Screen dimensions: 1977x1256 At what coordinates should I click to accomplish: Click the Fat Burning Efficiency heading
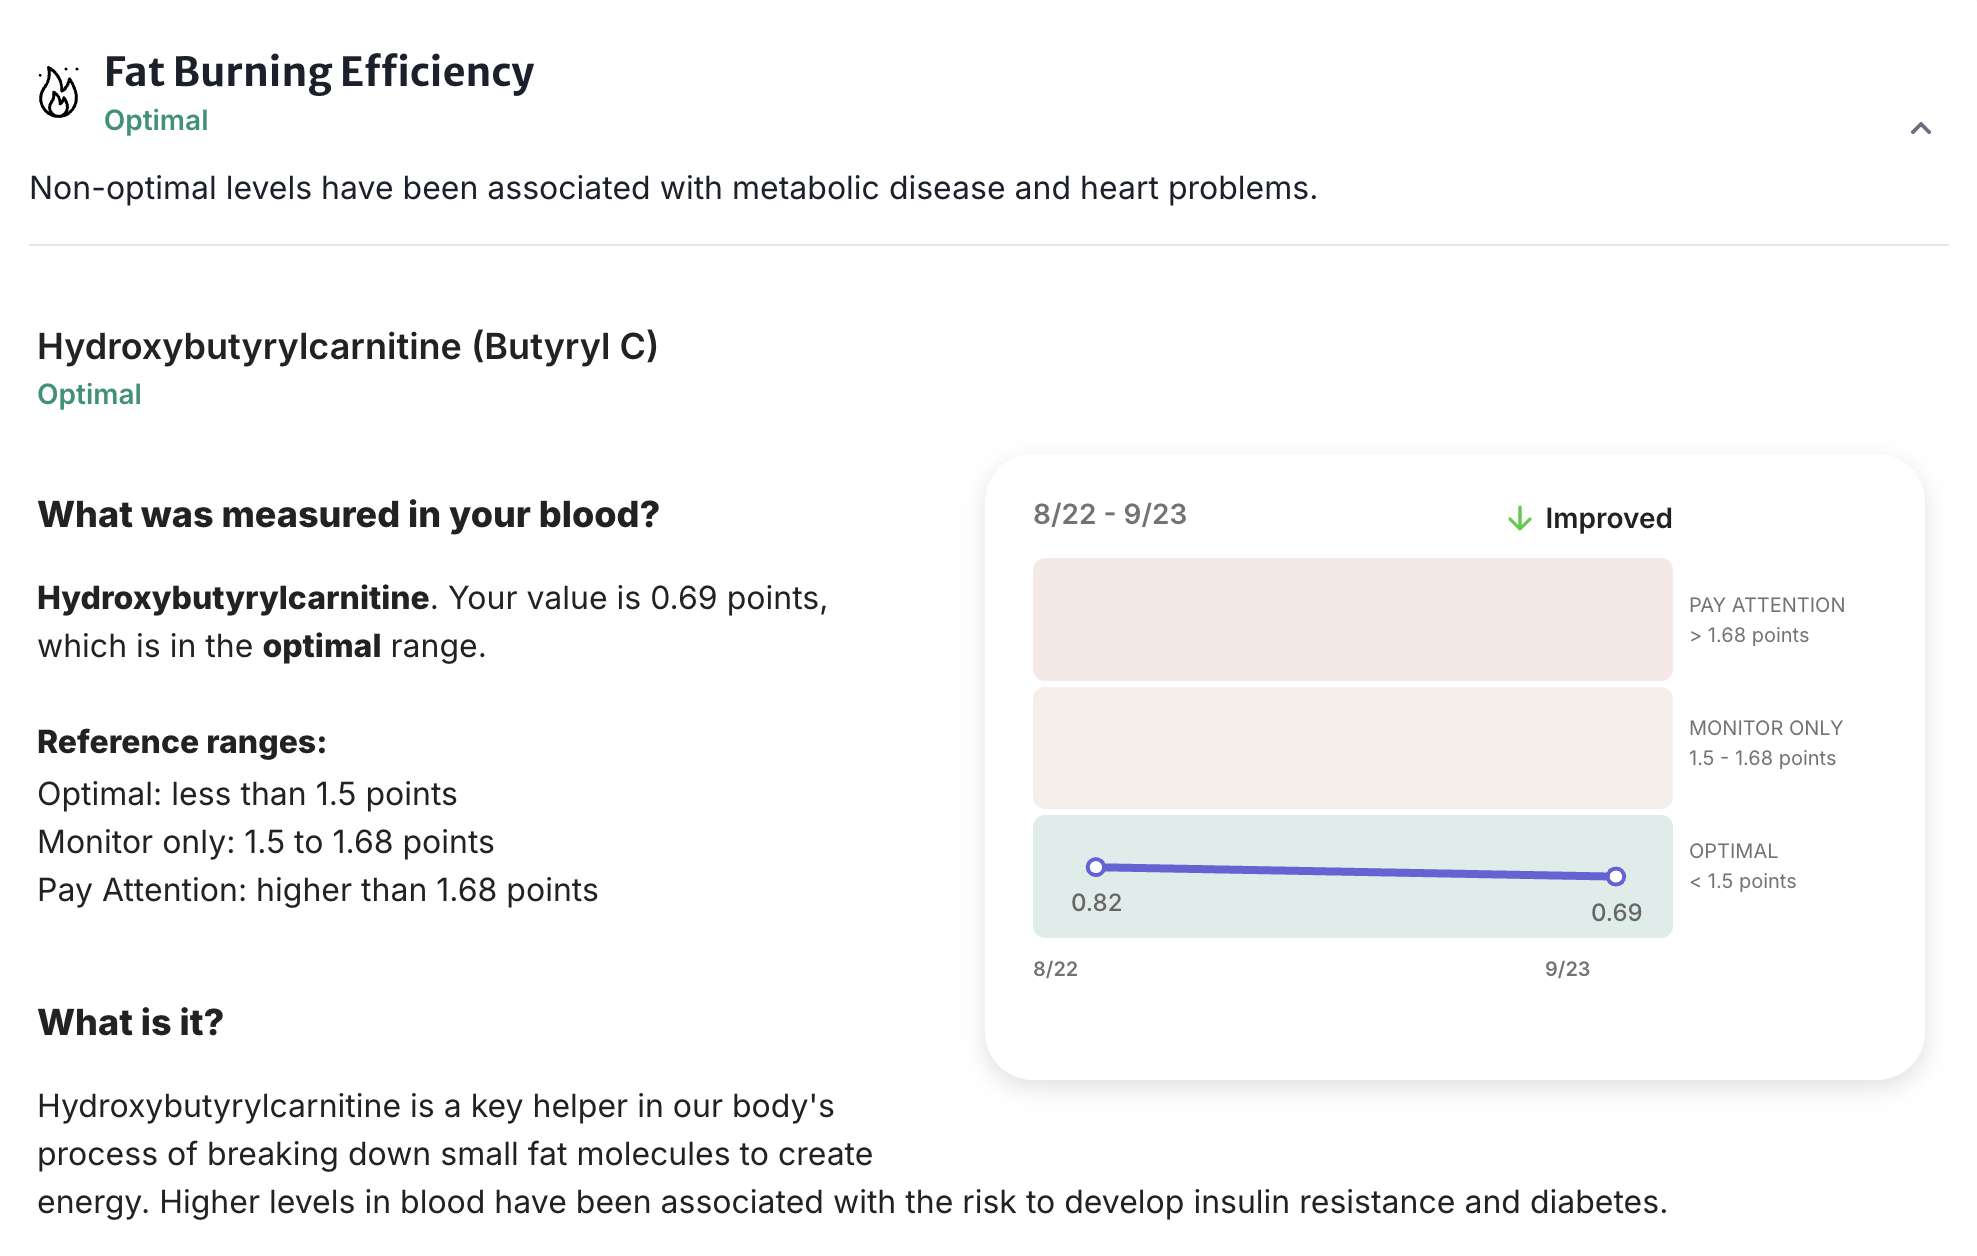319,72
